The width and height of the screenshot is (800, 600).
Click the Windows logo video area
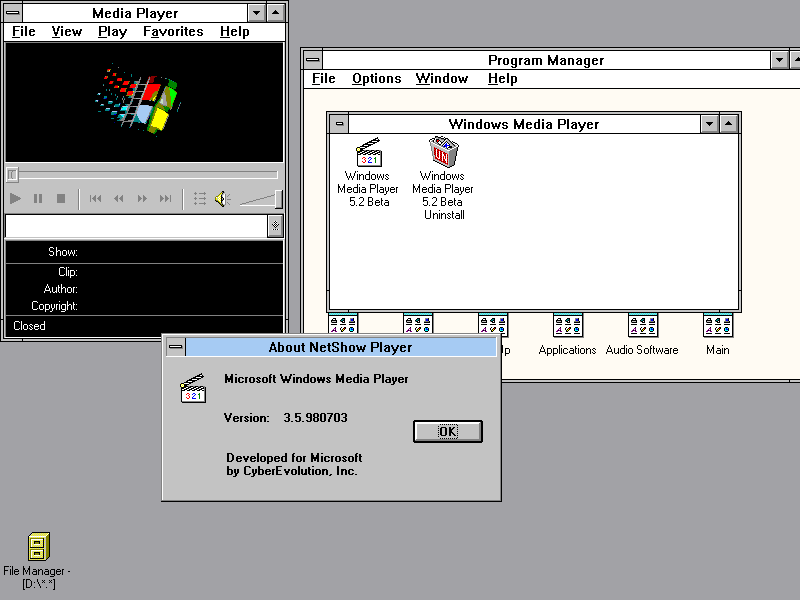click(x=144, y=102)
